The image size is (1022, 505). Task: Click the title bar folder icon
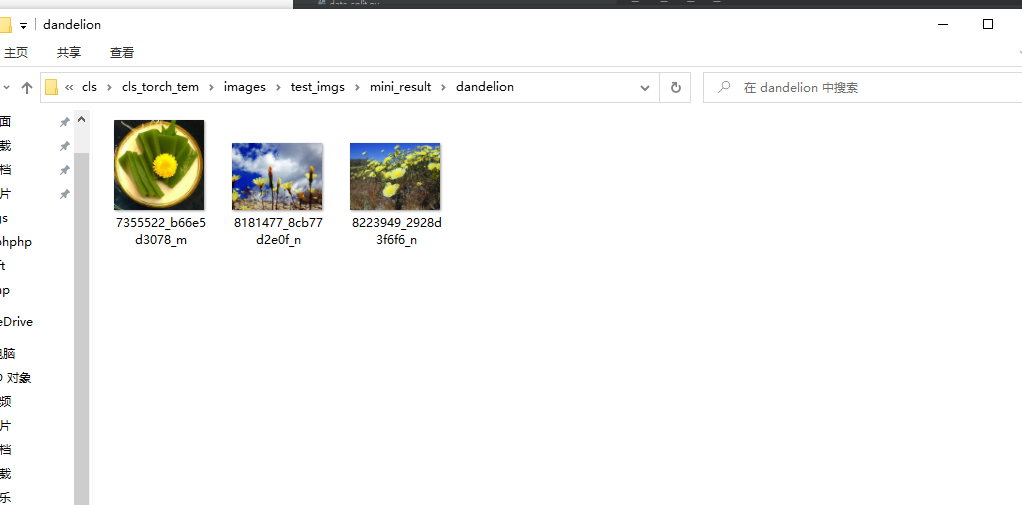pyautogui.click(x=5, y=25)
